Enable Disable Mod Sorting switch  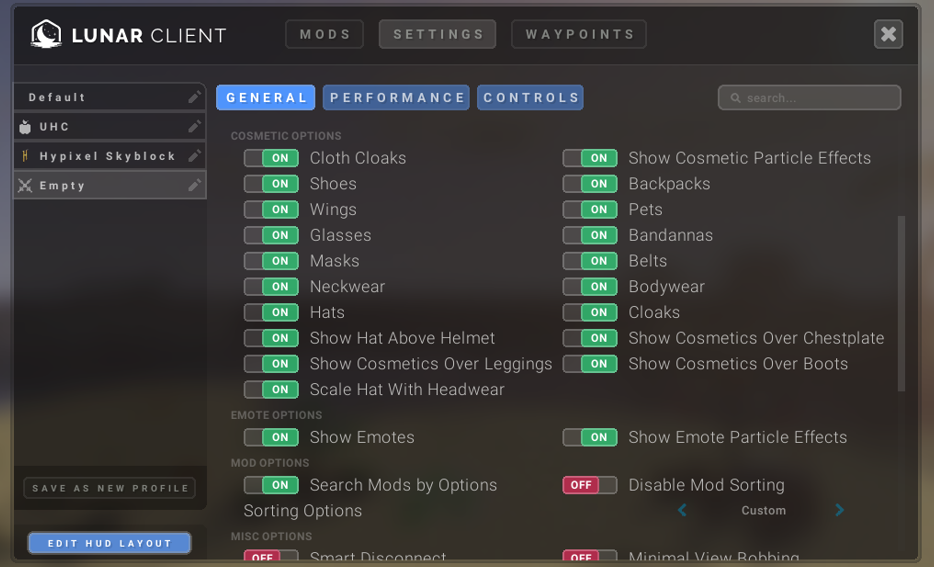coord(590,485)
